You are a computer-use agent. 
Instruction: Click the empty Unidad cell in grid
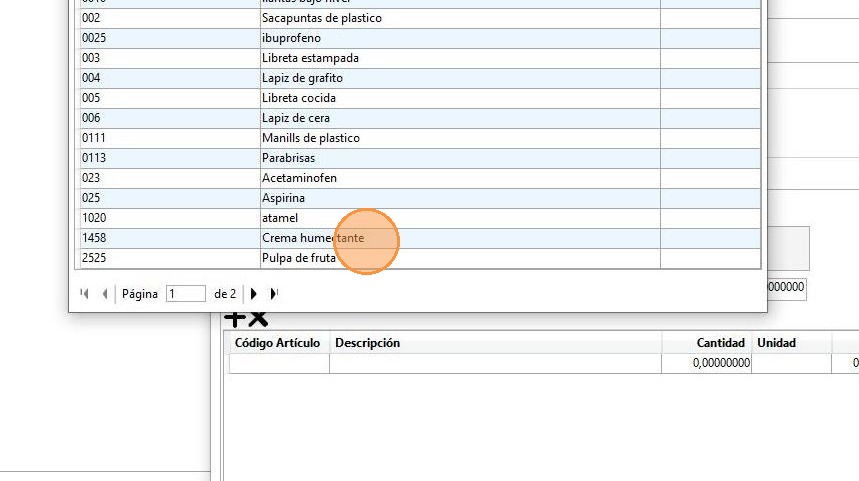pyautogui.click(x=791, y=363)
